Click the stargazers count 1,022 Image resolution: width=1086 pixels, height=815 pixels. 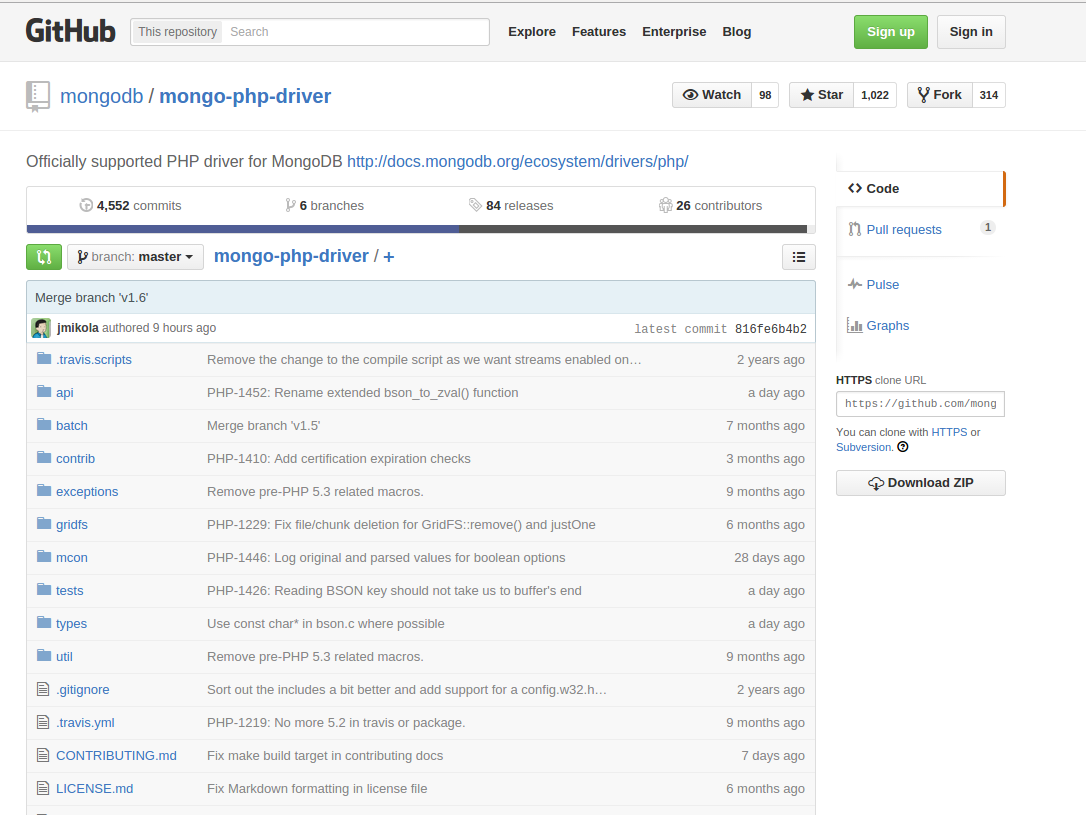pos(875,95)
